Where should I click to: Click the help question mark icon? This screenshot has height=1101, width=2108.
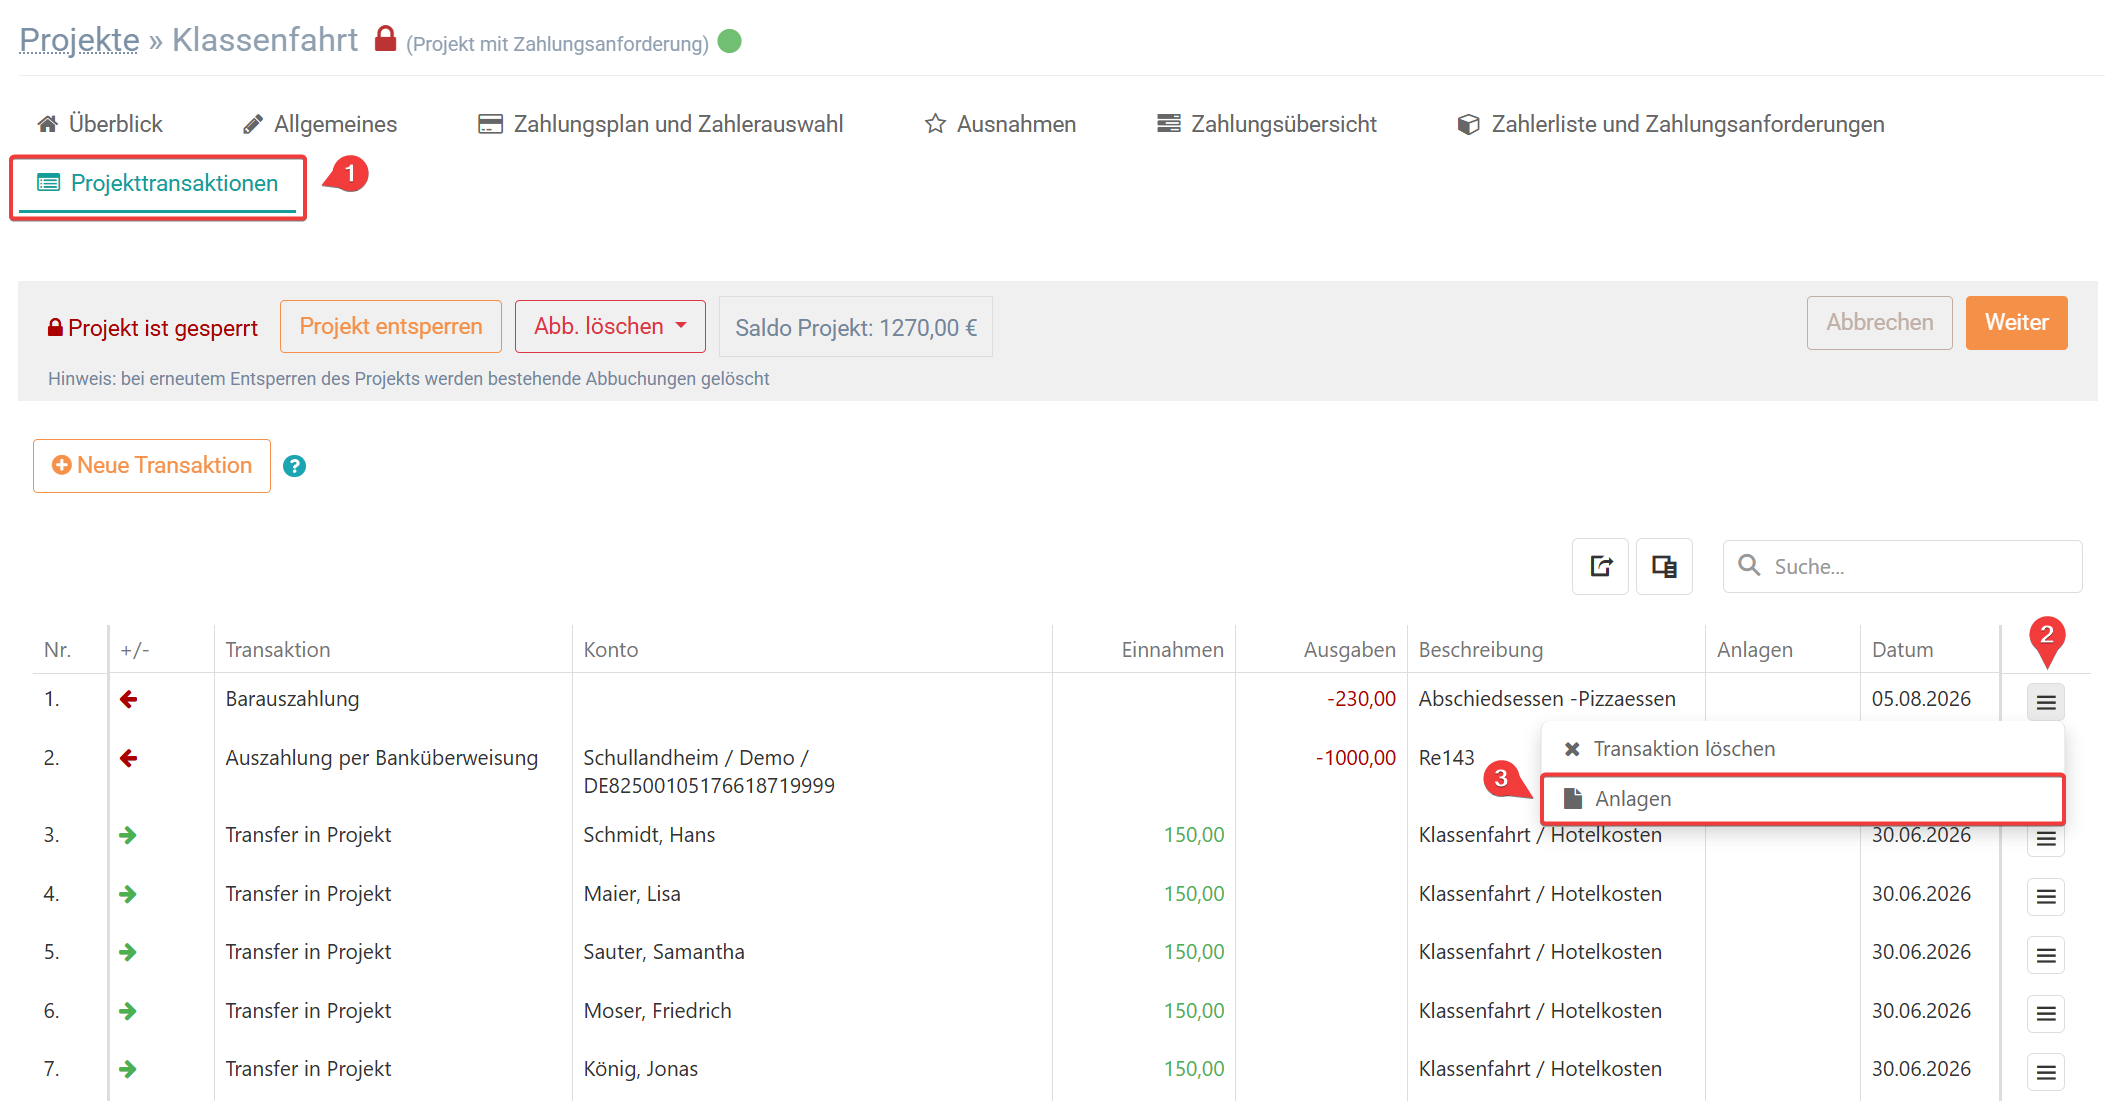294,466
